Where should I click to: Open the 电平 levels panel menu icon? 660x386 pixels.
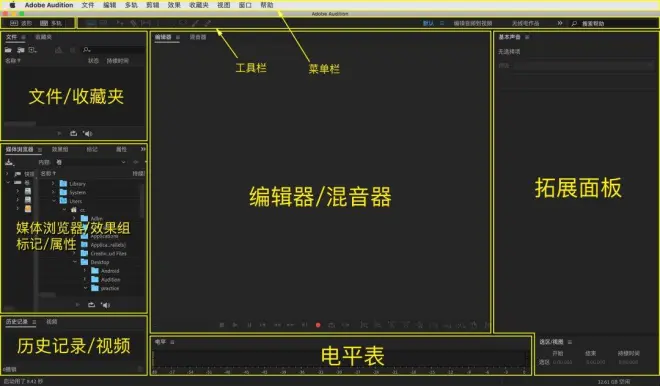tap(172, 342)
